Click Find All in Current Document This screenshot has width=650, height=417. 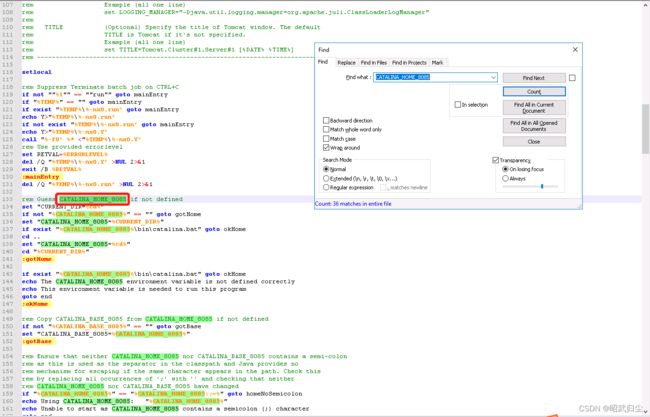pyautogui.click(x=534, y=108)
